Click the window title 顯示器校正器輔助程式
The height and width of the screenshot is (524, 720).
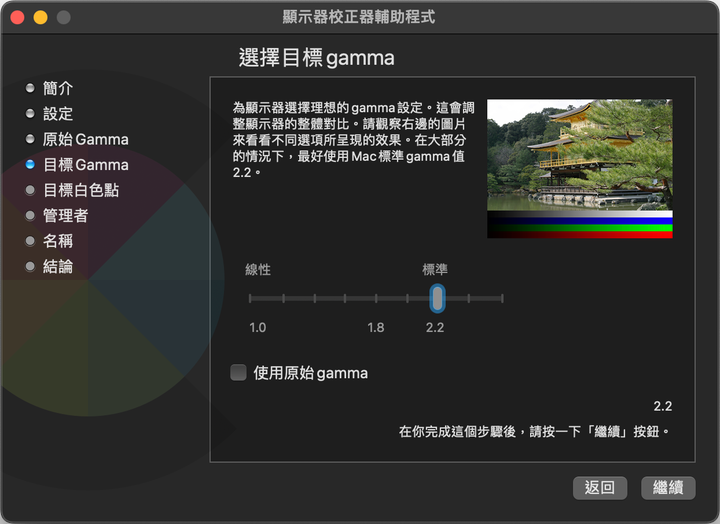(x=359, y=17)
